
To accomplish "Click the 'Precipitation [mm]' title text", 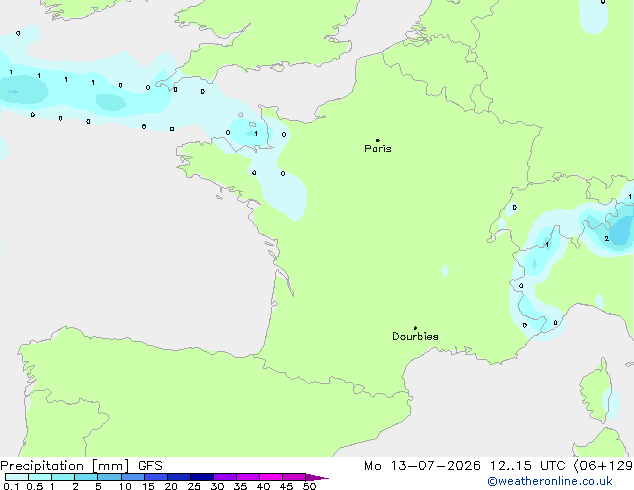I will [65, 466].
